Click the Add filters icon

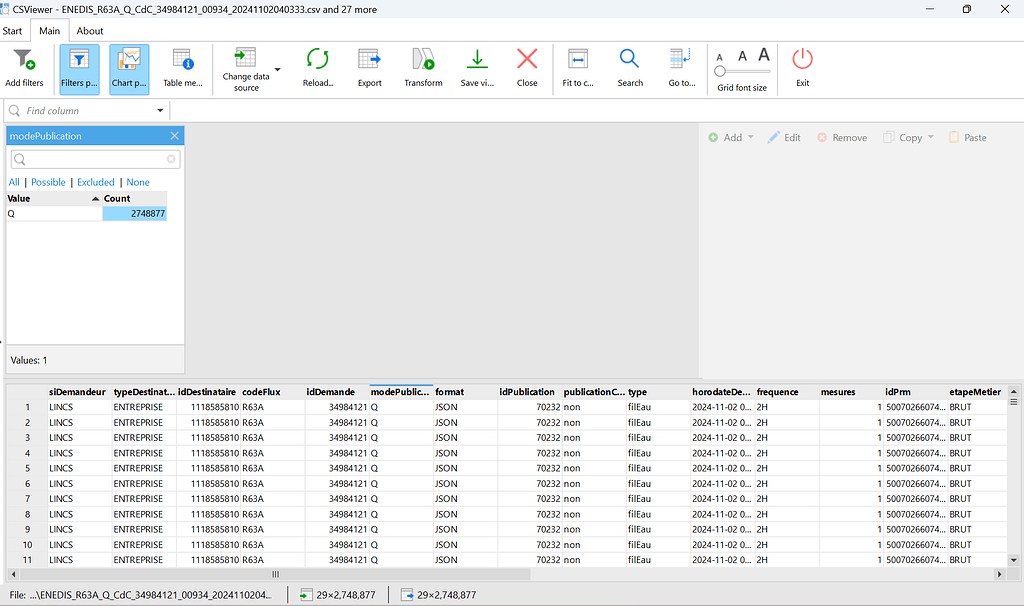24,62
